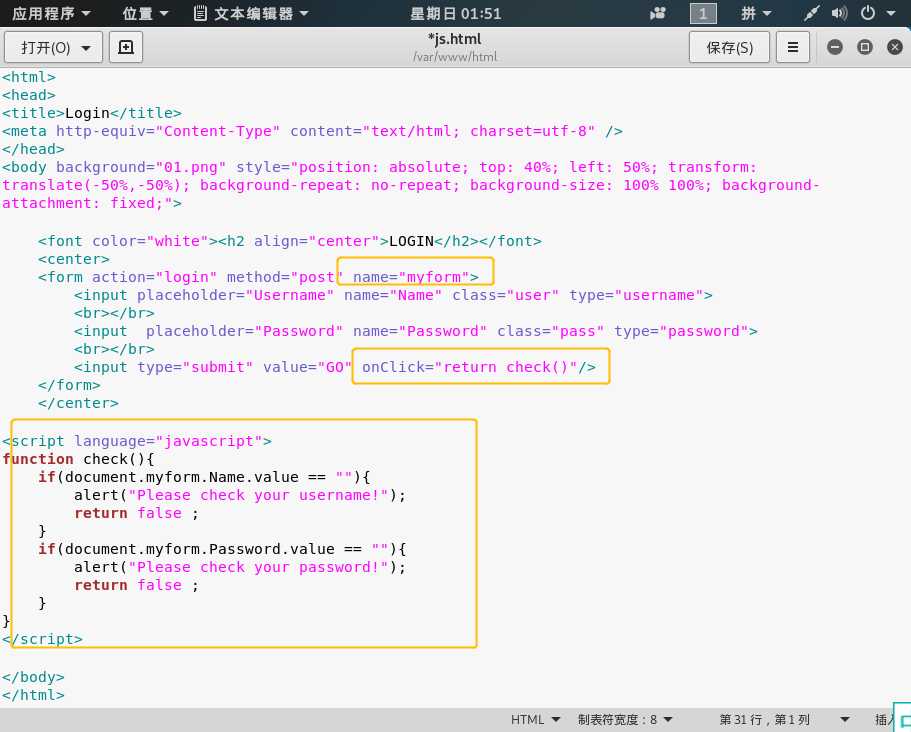Click the function check(){ line
Viewport: 911px width, 732px height.
pyautogui.click(x=78, y=459)
